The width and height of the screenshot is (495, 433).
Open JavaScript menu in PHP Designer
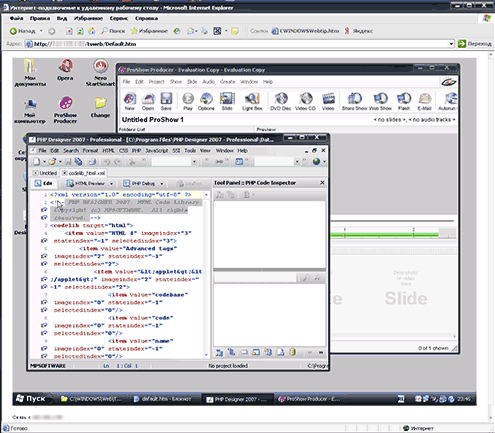(157, 151)
